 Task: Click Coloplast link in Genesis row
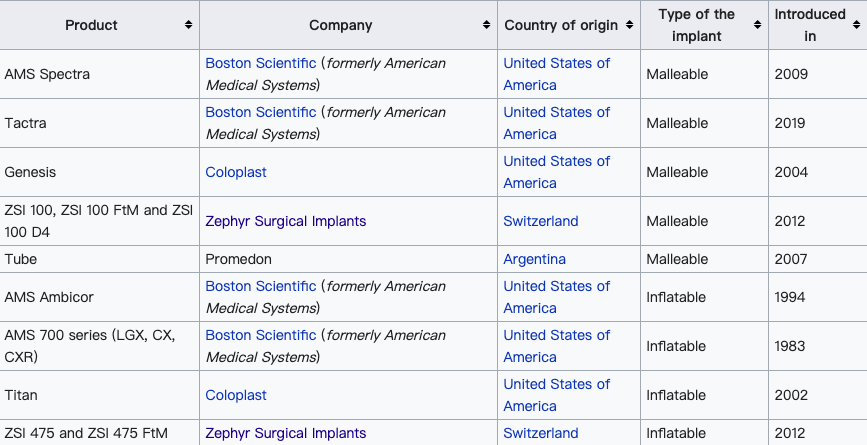pyautogui.click(x=236, y=172)
